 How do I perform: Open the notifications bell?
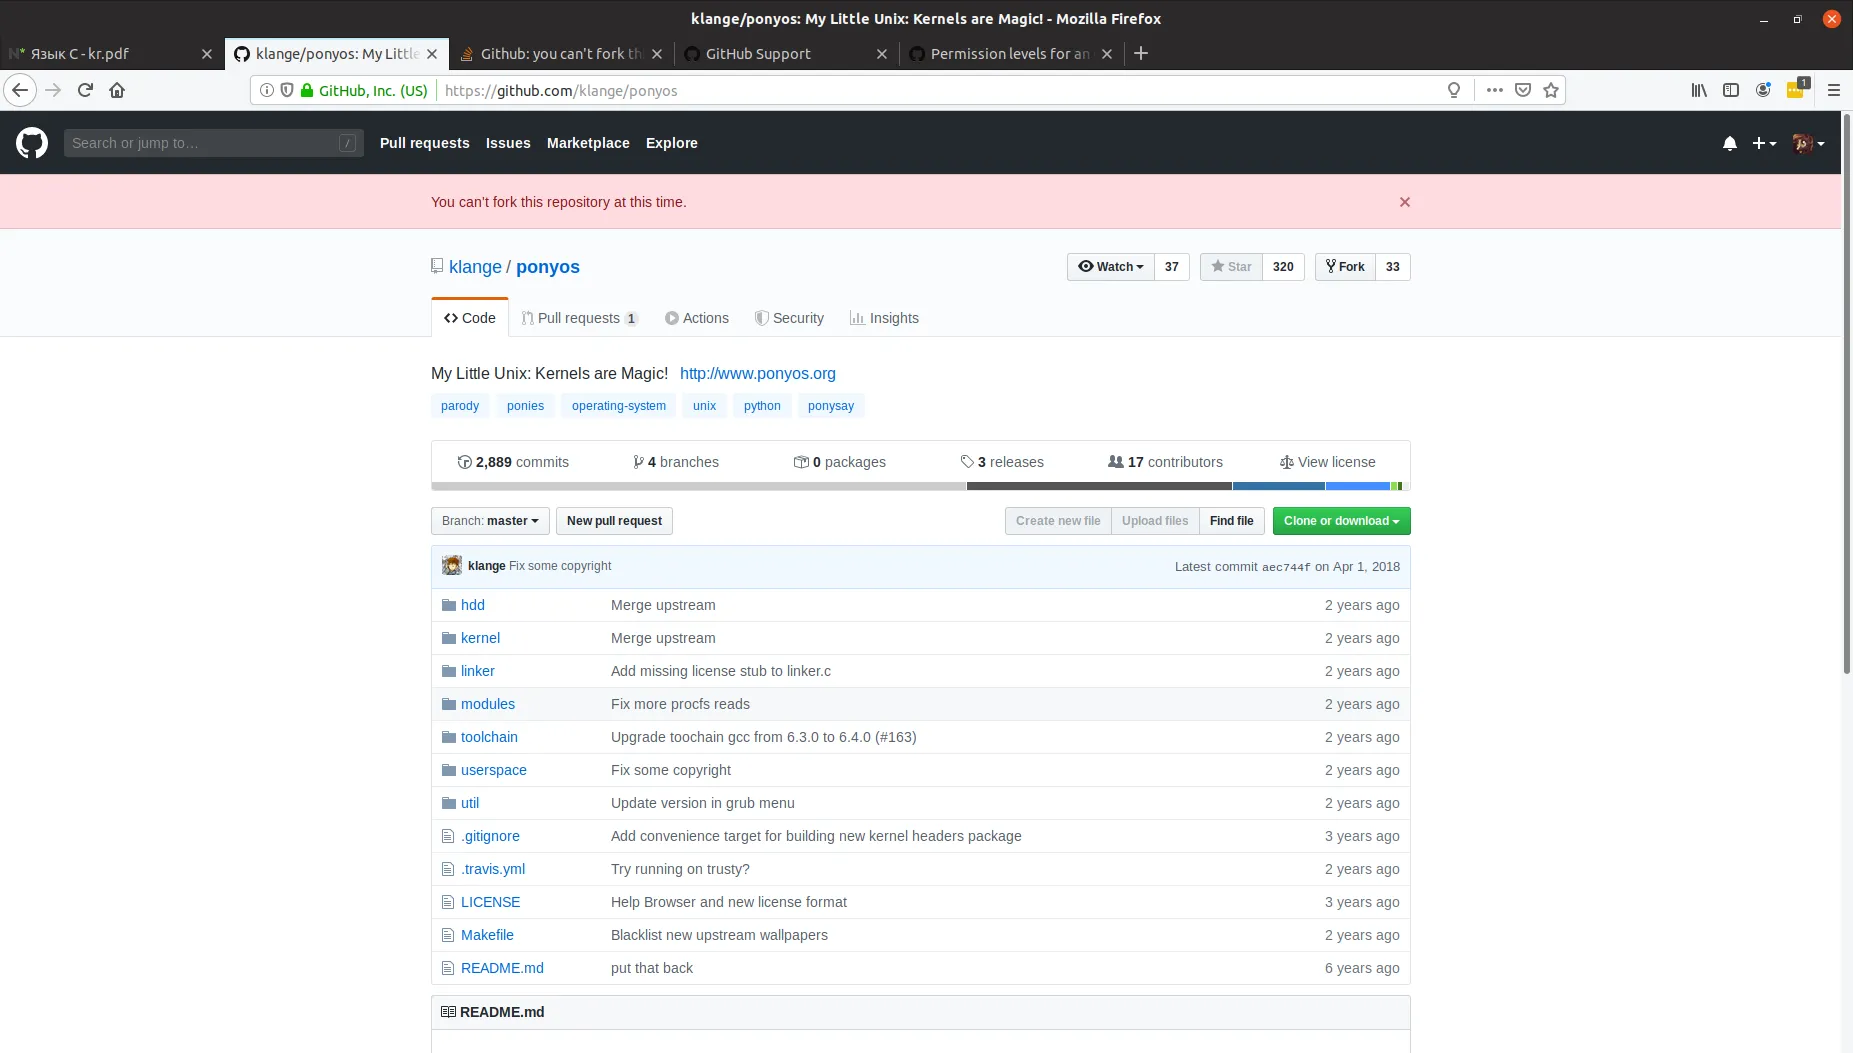1730,143
